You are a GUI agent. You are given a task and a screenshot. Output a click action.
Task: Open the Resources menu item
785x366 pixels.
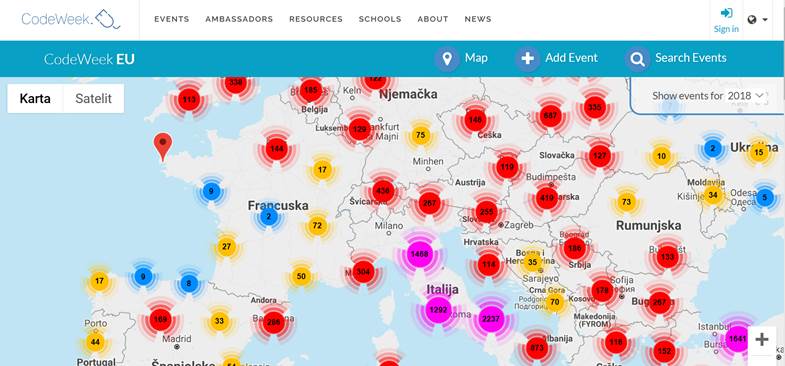(316, 19)
